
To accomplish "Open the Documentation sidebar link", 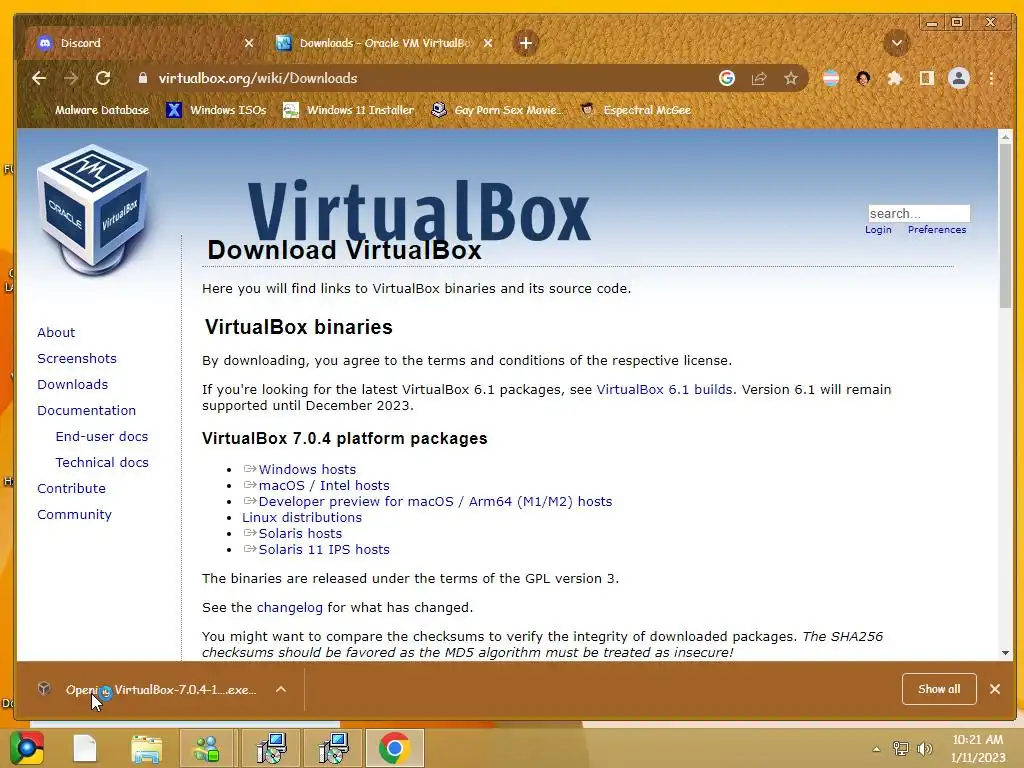I will coord(87,411).
